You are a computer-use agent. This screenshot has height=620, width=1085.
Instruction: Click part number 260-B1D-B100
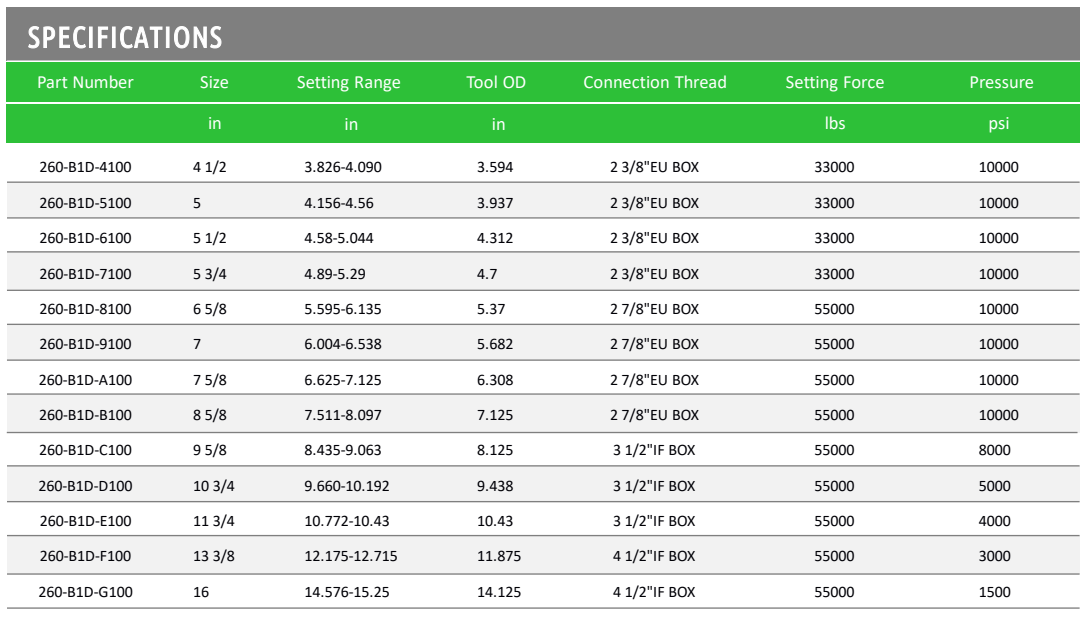point(85,415)
